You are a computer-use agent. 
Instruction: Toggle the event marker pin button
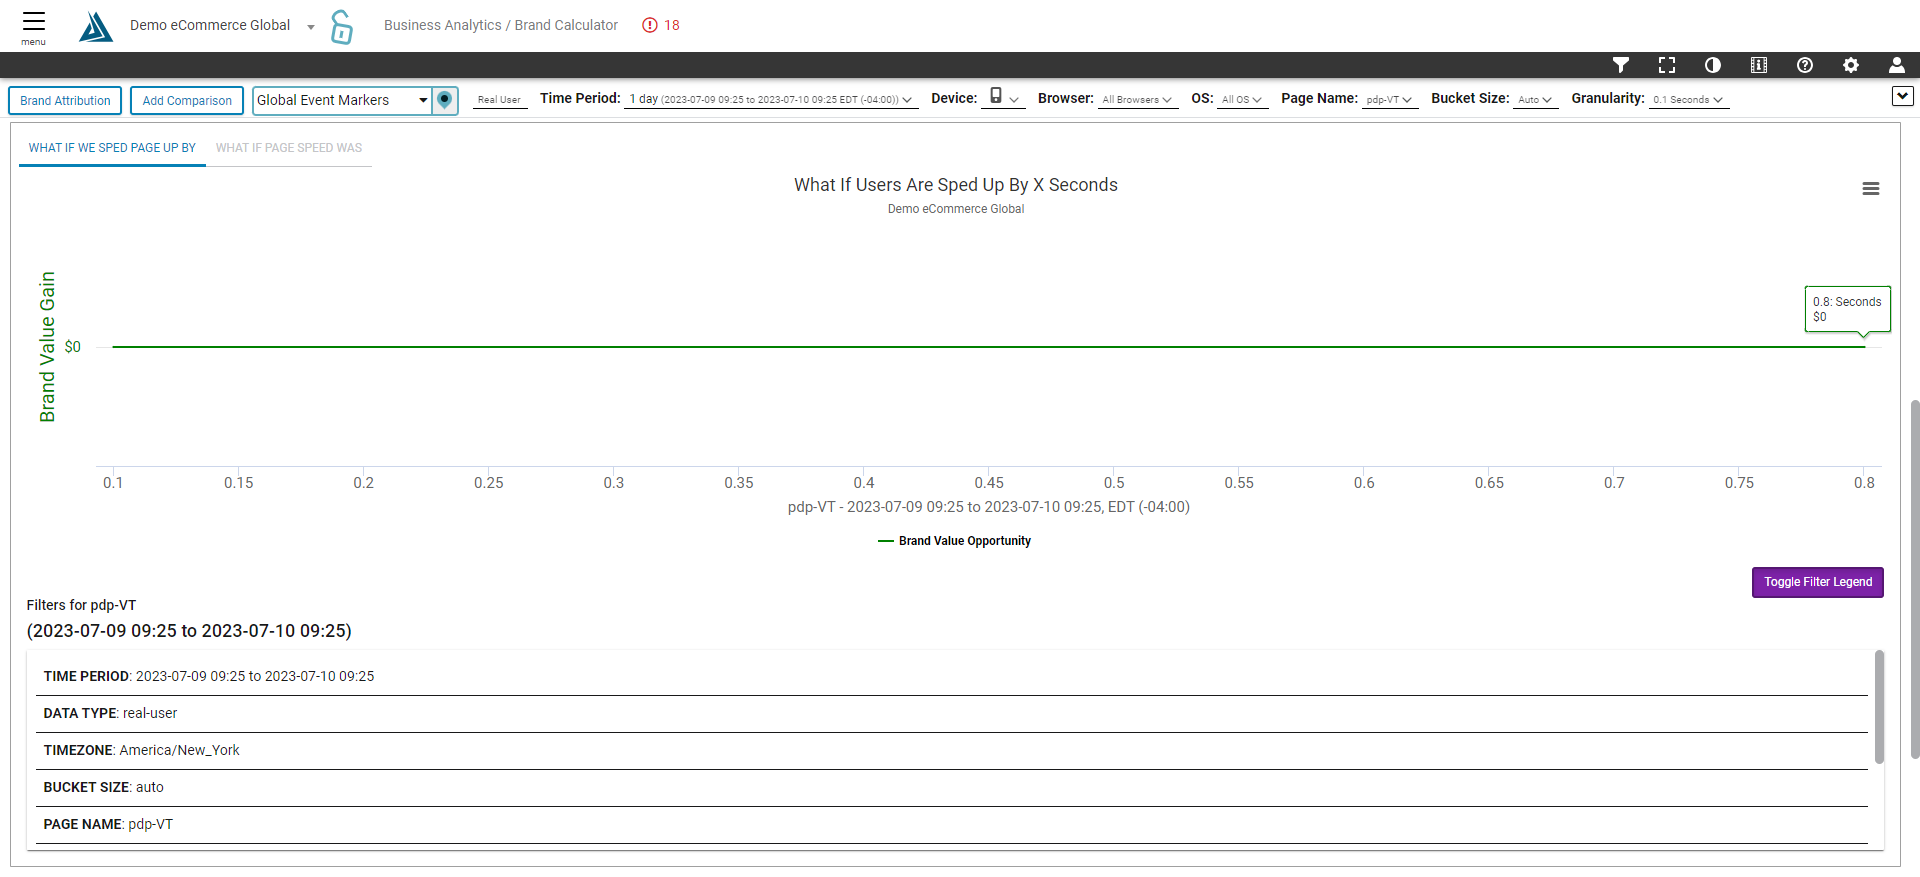(445, 100)
